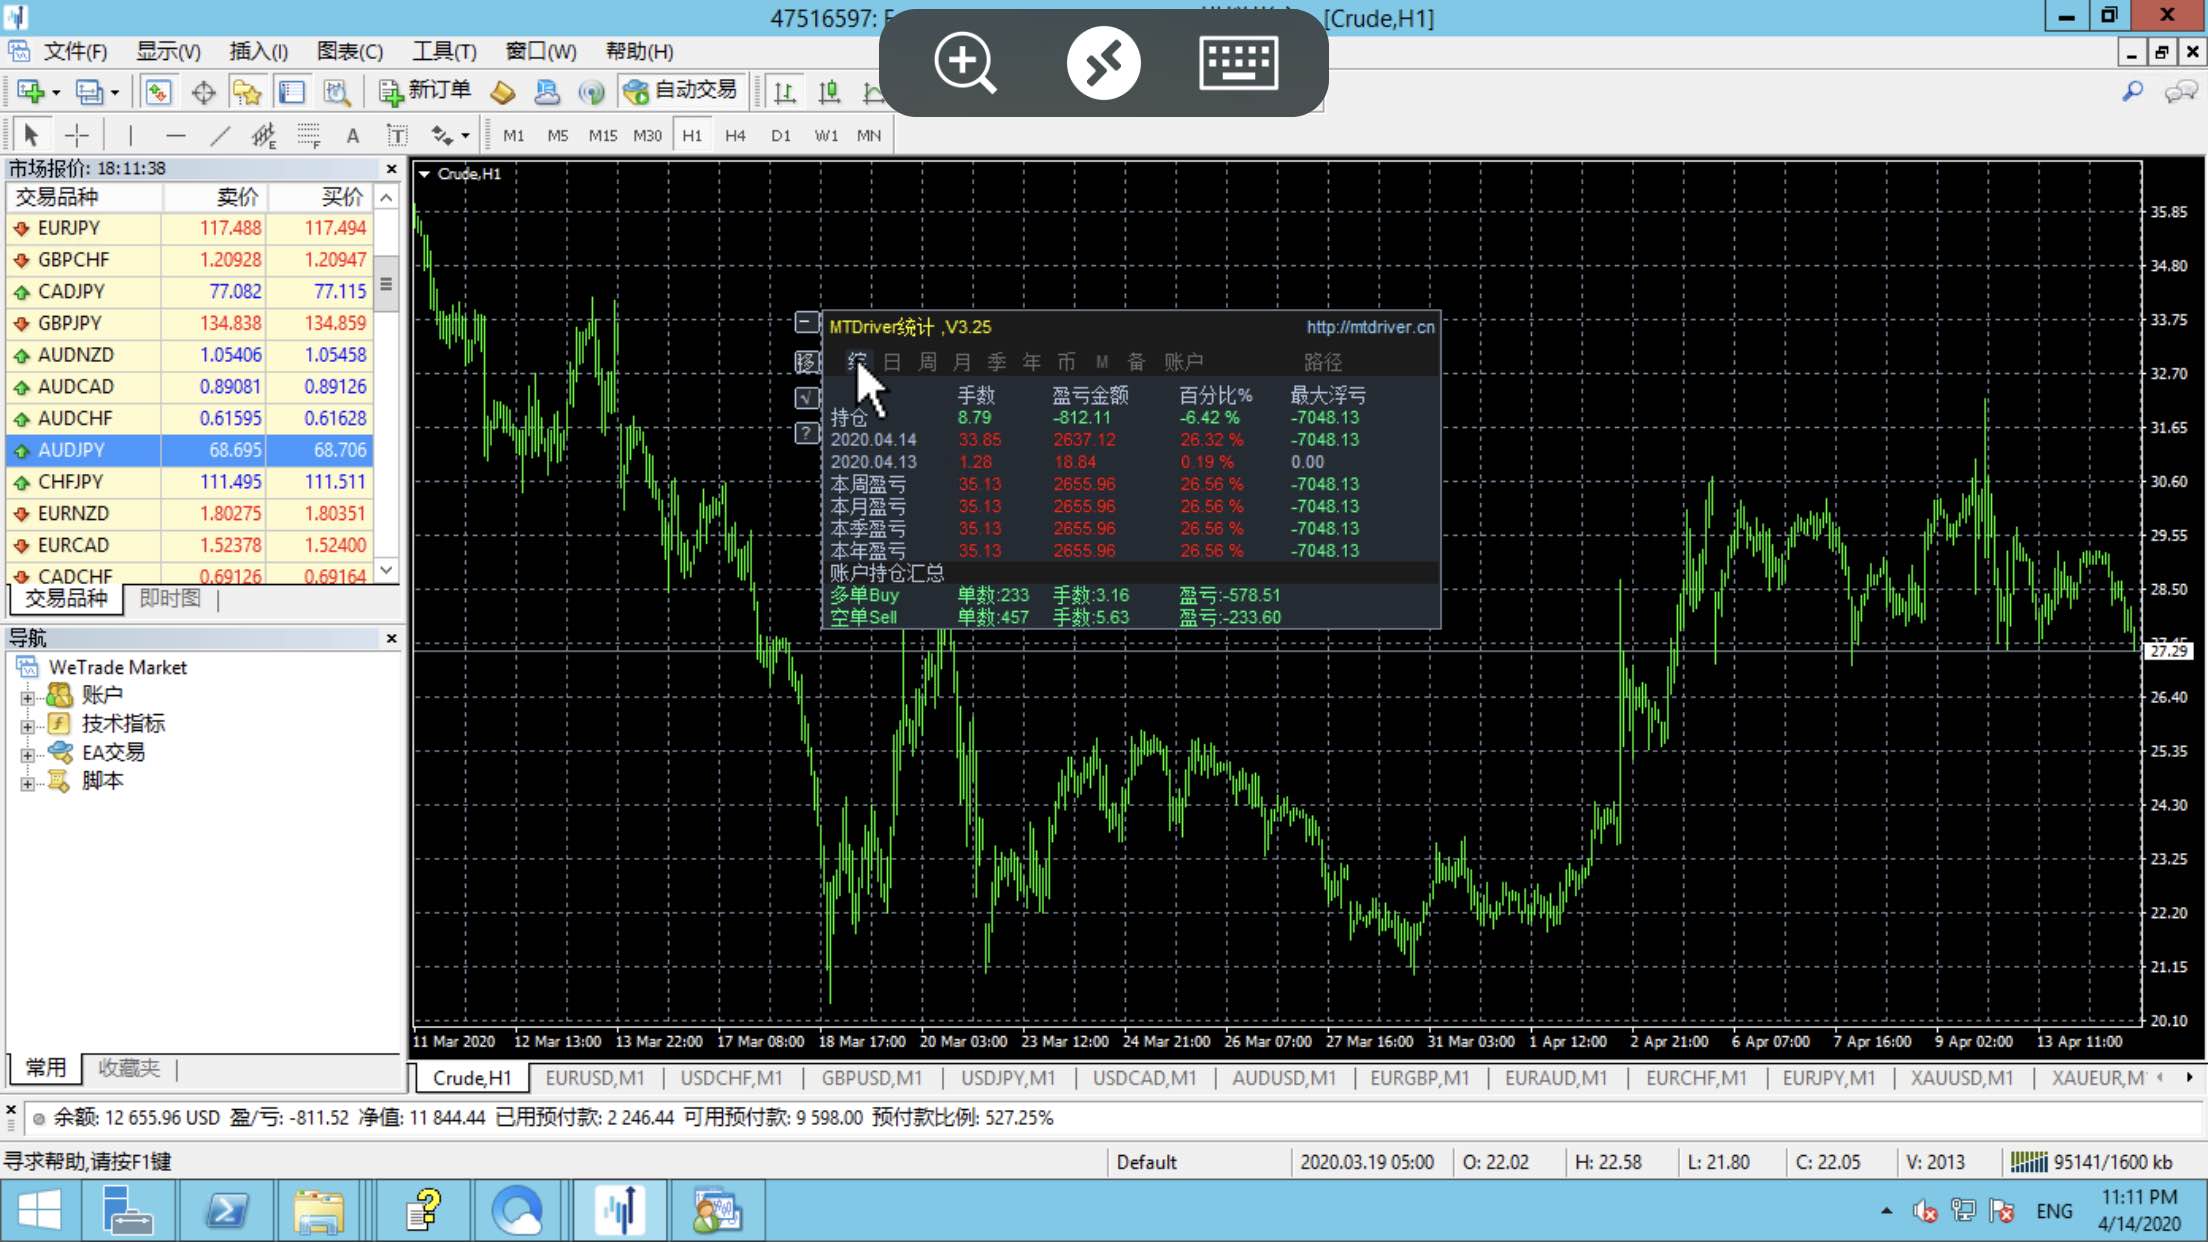Select the AUDJPY row in market watch
The image size is (2208, 1242).
click(x=190, y=450)
